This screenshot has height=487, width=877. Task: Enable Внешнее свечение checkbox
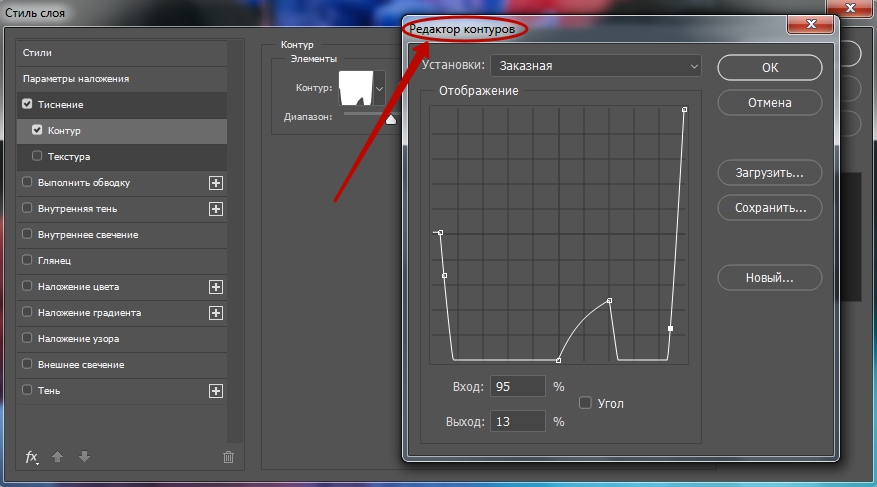click(x=27, y=363)
